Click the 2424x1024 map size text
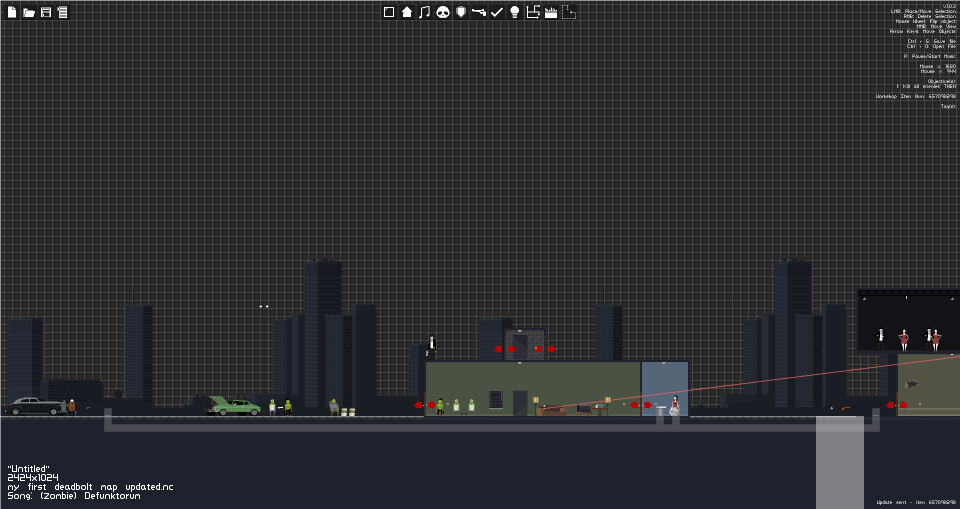This screenshot has width=960, height=509. point(32,478)
